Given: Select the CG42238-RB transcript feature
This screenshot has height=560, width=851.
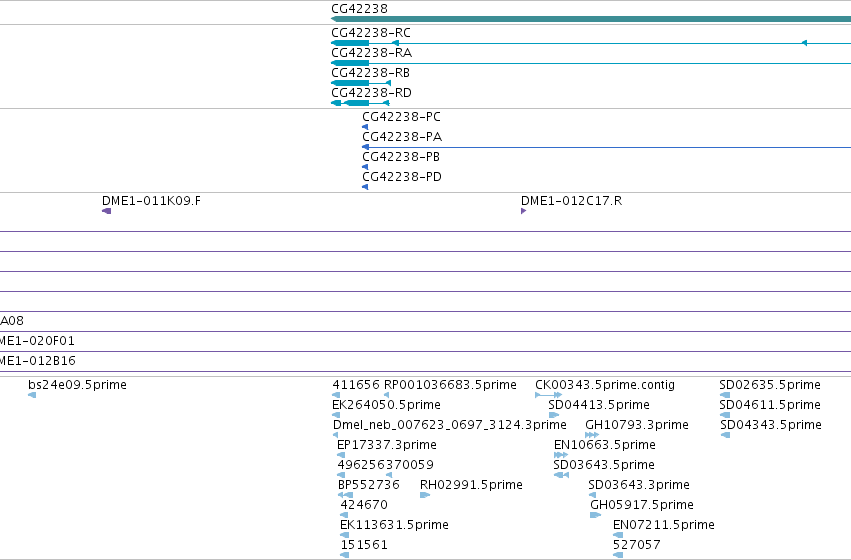Looking at the screenshot, I should point(361,83).
